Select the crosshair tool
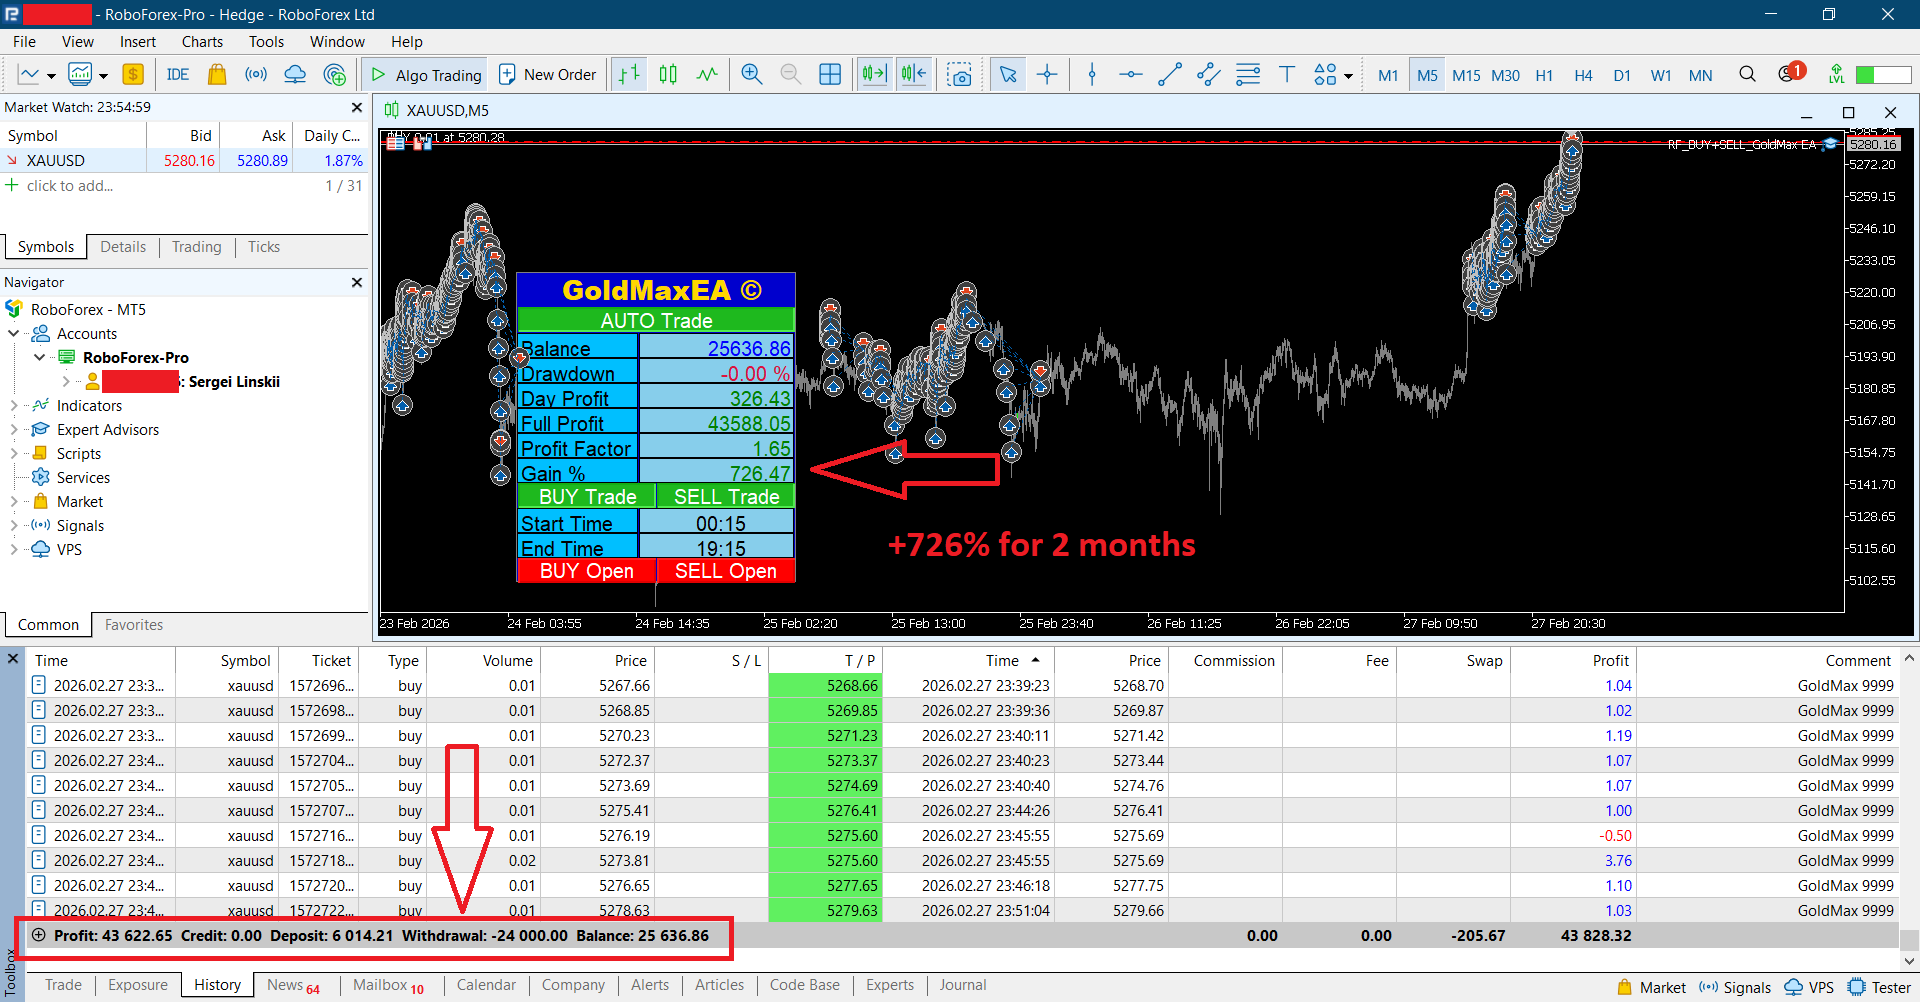This screenshot has width=1920, height=1002. [x=1047, y=75]
